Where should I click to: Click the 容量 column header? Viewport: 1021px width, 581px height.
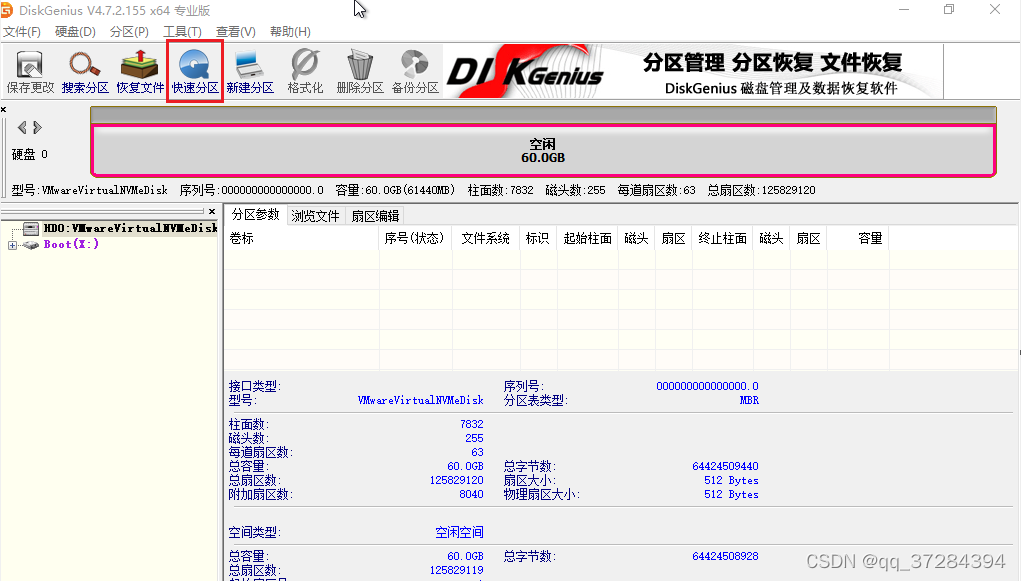[858, 238]
